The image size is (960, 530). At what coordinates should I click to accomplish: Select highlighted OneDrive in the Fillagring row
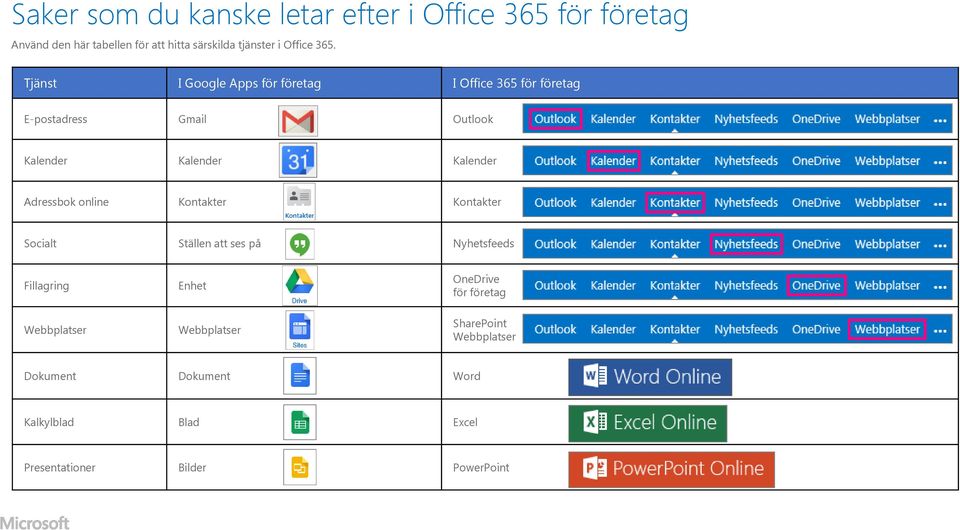816,286
